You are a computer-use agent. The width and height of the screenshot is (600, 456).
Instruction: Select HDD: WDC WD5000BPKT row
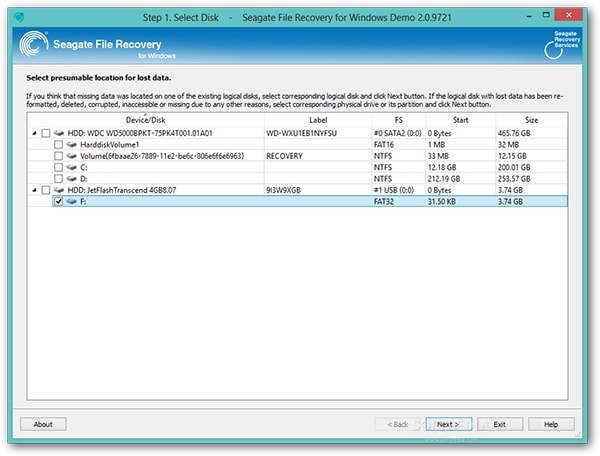[297, 133]
